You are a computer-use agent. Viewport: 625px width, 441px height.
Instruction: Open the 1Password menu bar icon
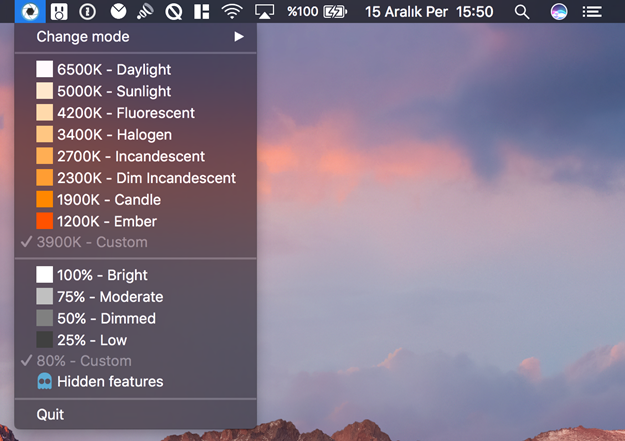click(88, 12)
